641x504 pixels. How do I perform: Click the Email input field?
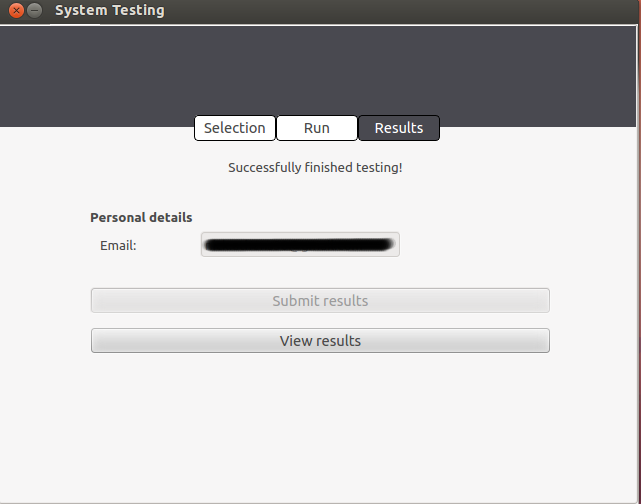(x=300, y=245)
